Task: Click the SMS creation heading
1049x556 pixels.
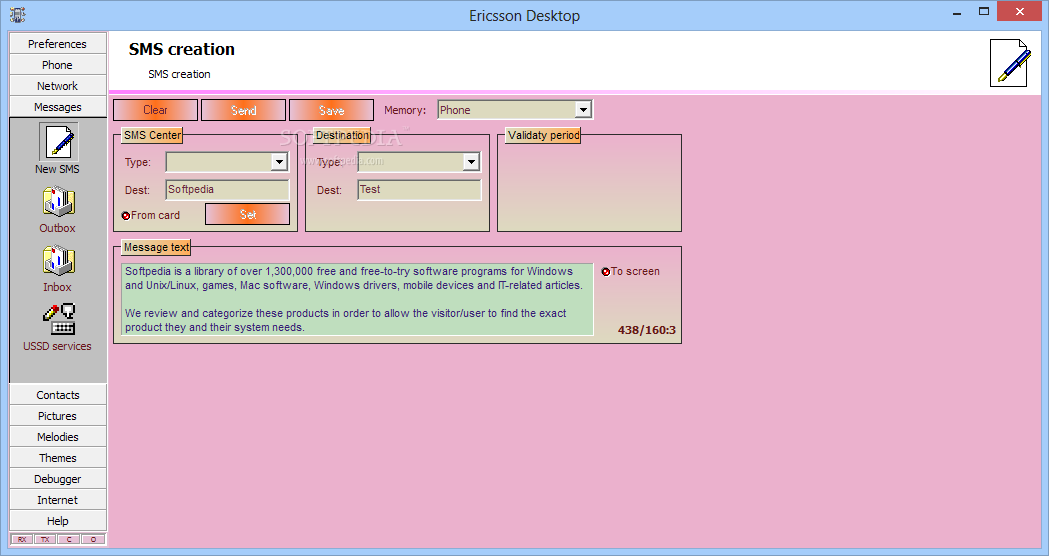Action: (x=182, y=50)
